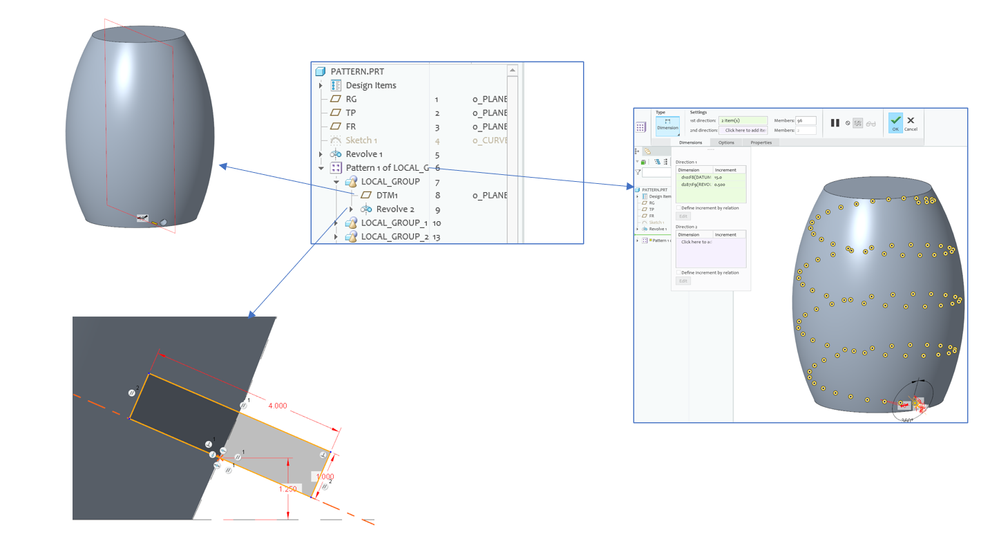Click model tree scrollbar up arrow
Image resolution: width=999 pixels, height=535 pixels.
(513, 72)
